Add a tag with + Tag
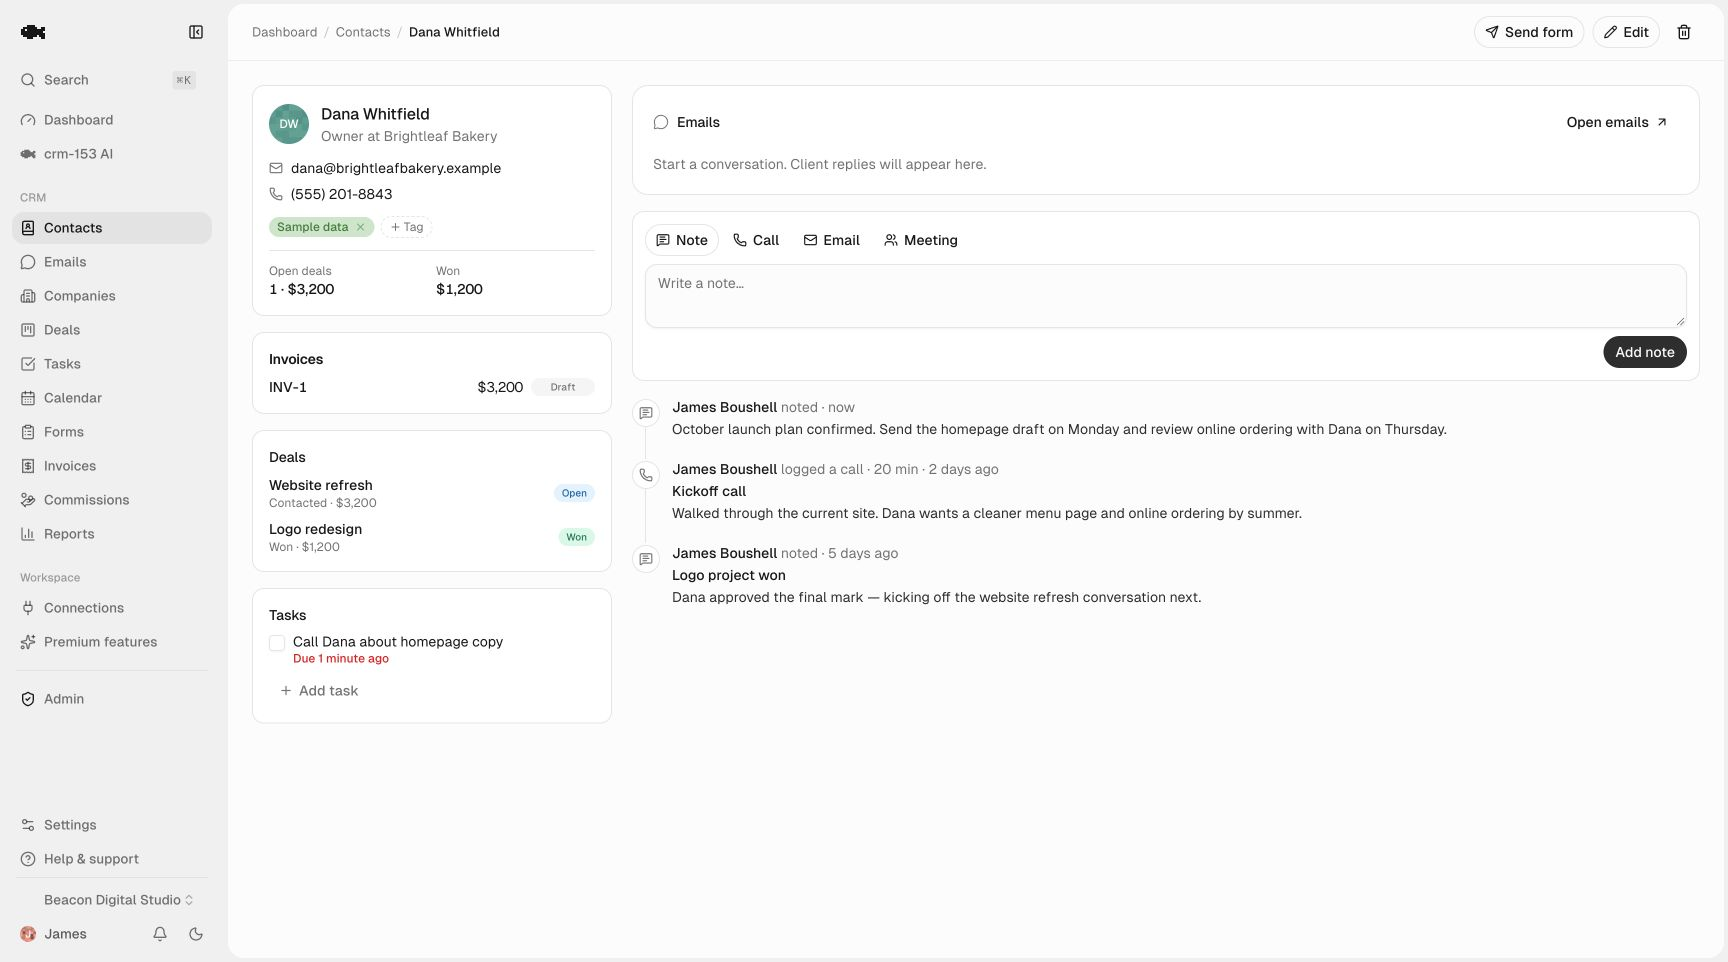The height and width of the screenshot is (962, 1728). [407, 227]
